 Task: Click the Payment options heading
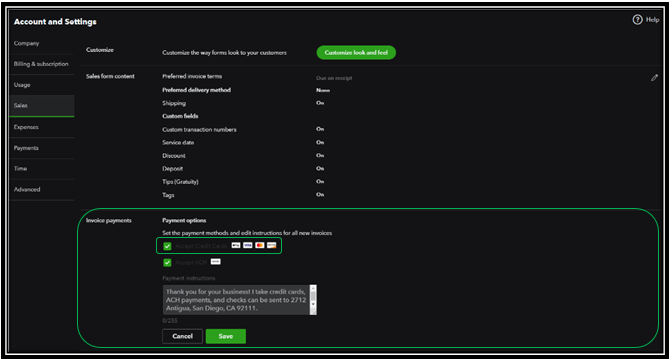pyautogui.click(x=184, y=220)
